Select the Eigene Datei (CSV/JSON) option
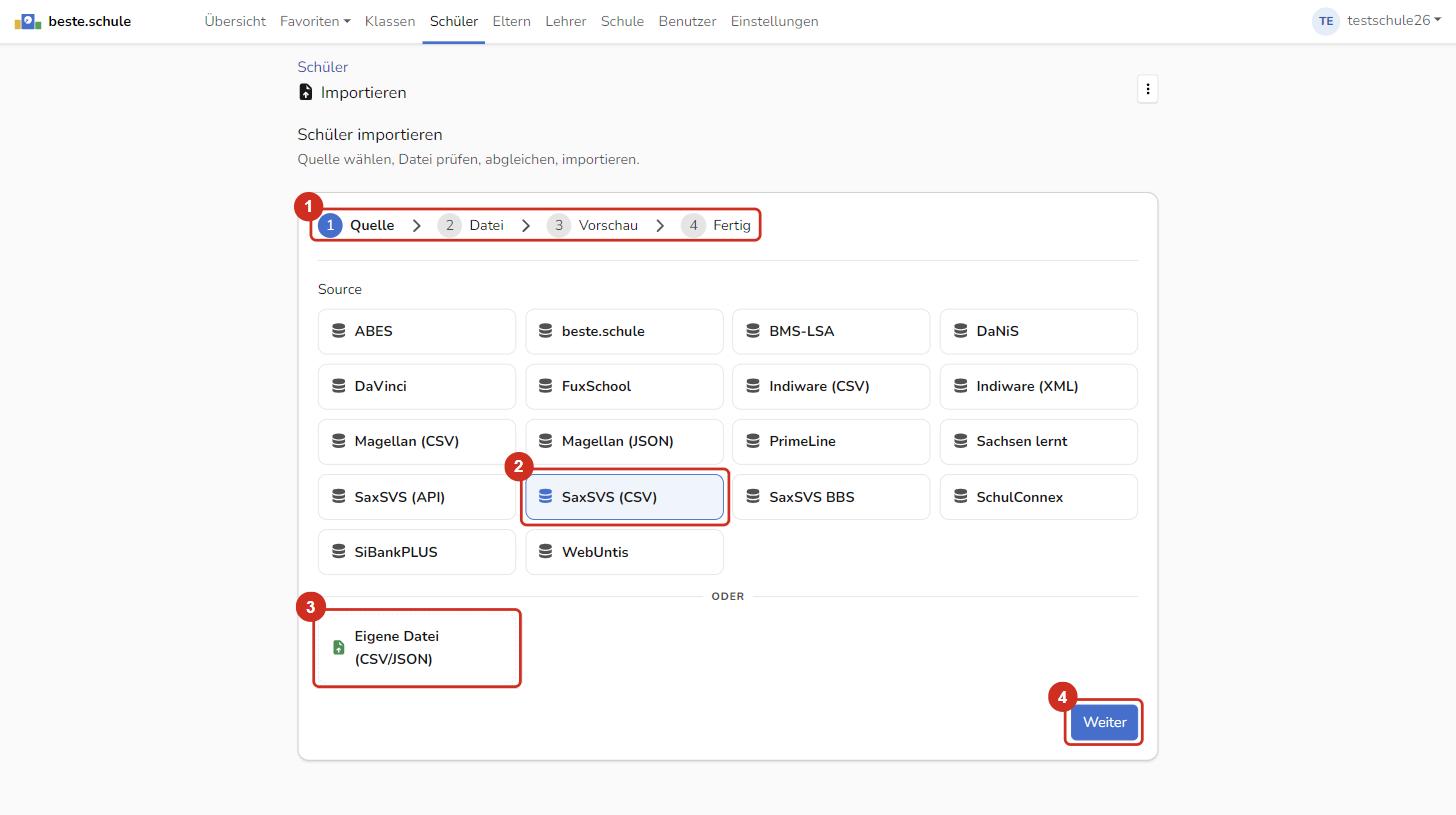The width and height of the screenshot is (1456, 815). 417,648
